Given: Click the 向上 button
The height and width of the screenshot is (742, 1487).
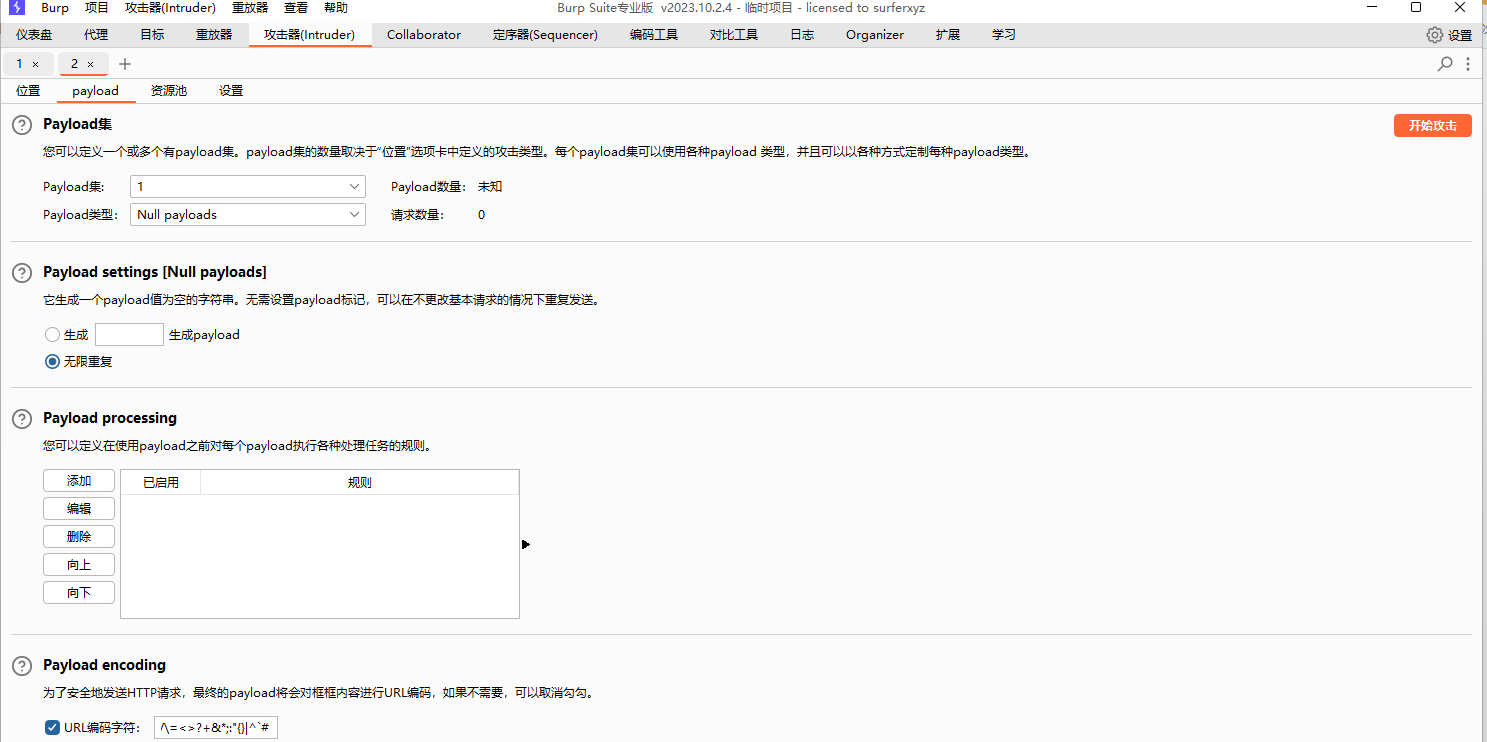Looking at the screenshot, I should pyautogui.click(x=79, y=565).
